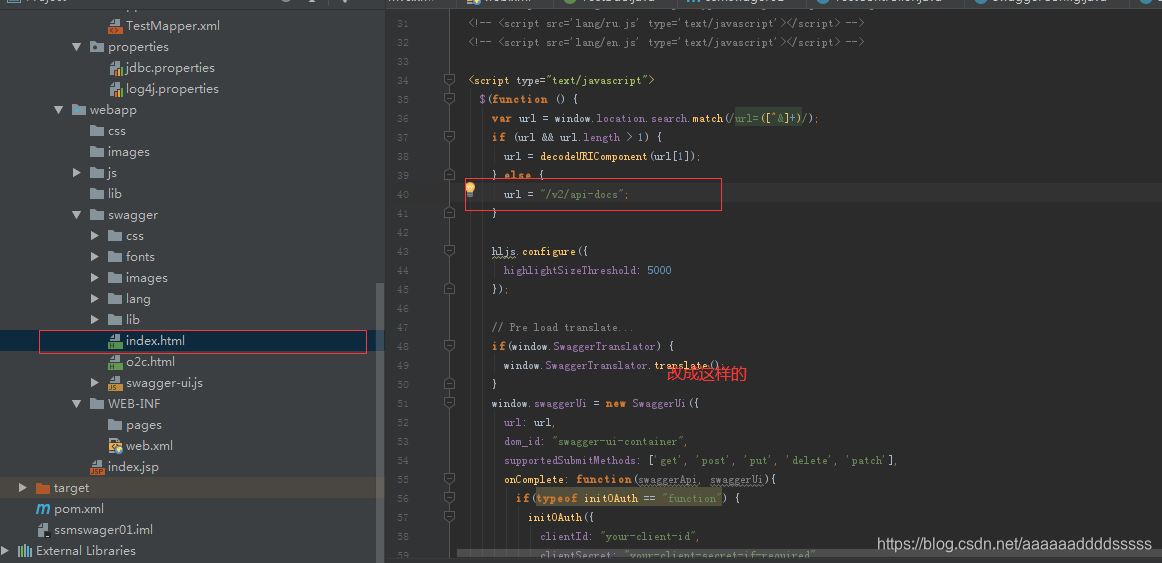Expand the lang folder
Screen dimensions: 1162x563
(x=94, y=299)
